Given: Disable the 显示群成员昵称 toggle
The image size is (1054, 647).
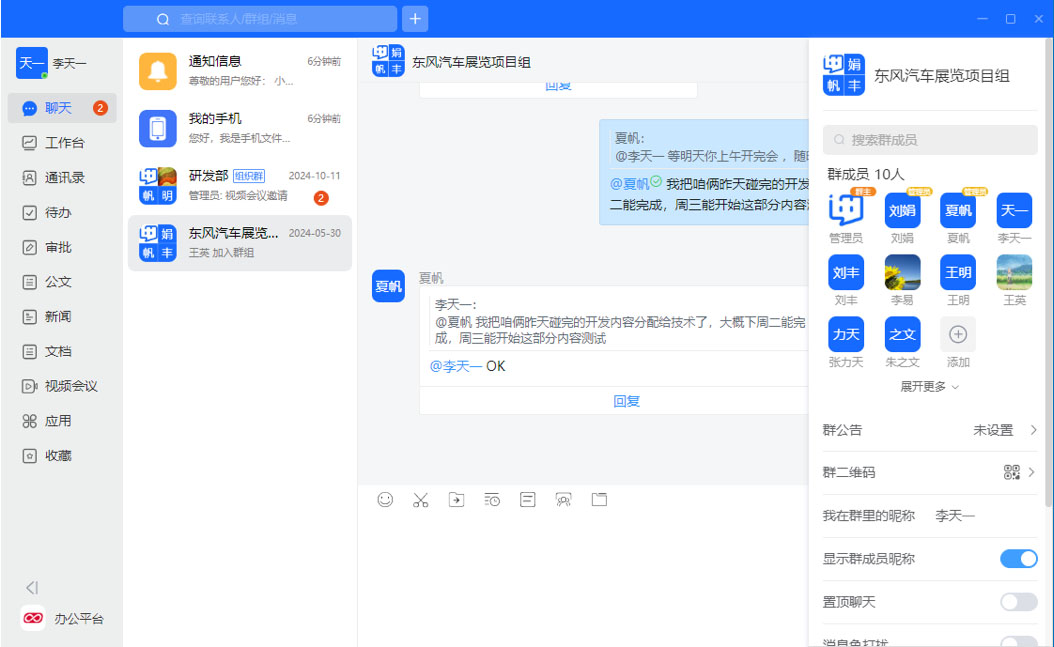Looking at the screenshot, I should coord(1018,559).
